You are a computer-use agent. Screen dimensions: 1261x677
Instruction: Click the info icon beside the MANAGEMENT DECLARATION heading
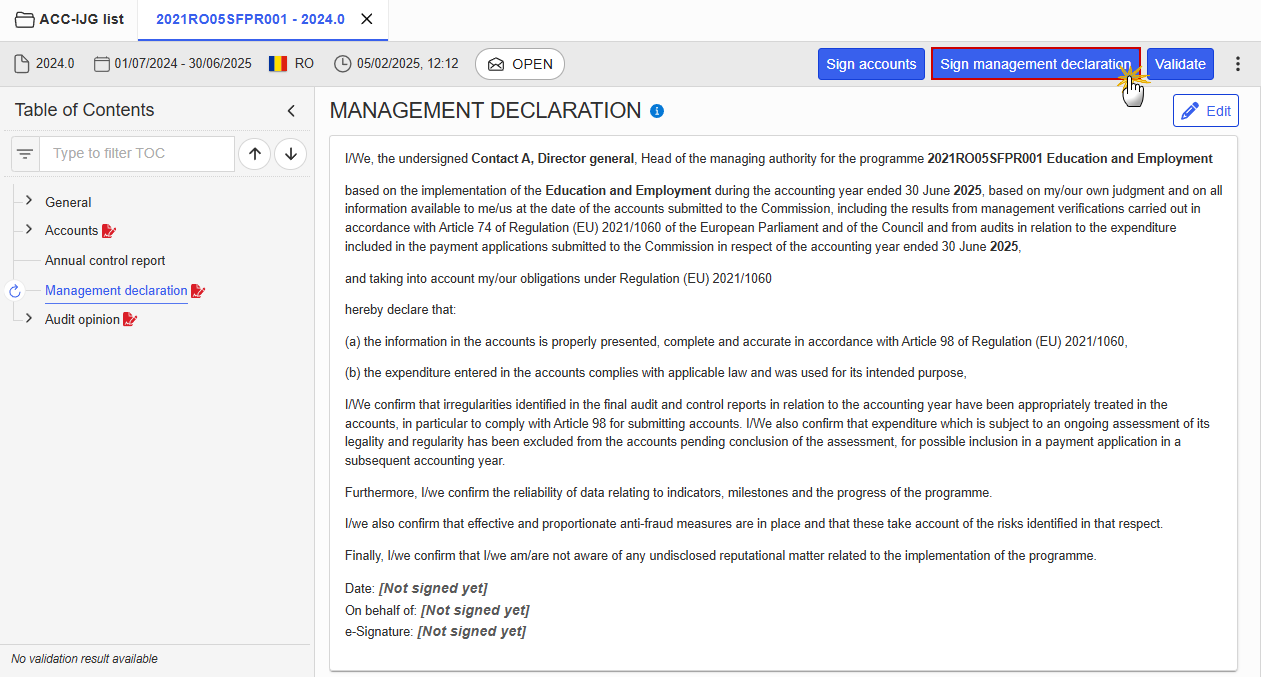[657, 111]
